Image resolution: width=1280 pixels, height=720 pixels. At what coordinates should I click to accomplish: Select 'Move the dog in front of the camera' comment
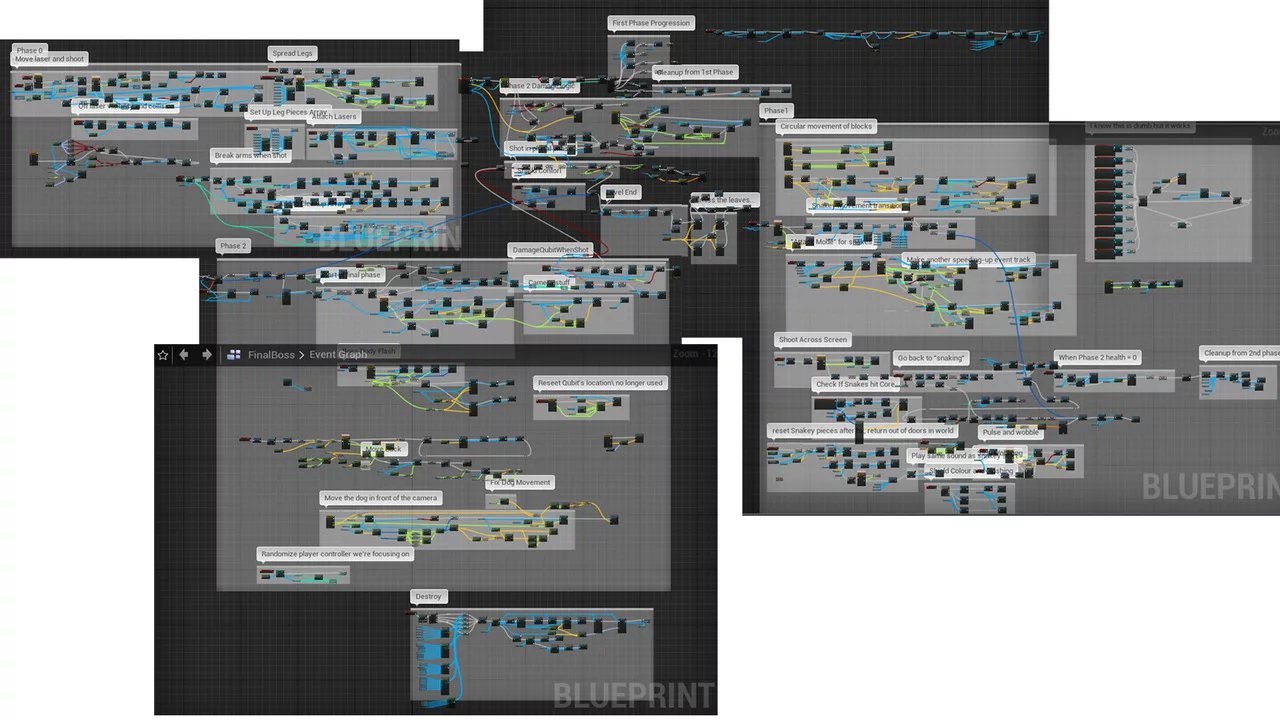coord(381,498)
